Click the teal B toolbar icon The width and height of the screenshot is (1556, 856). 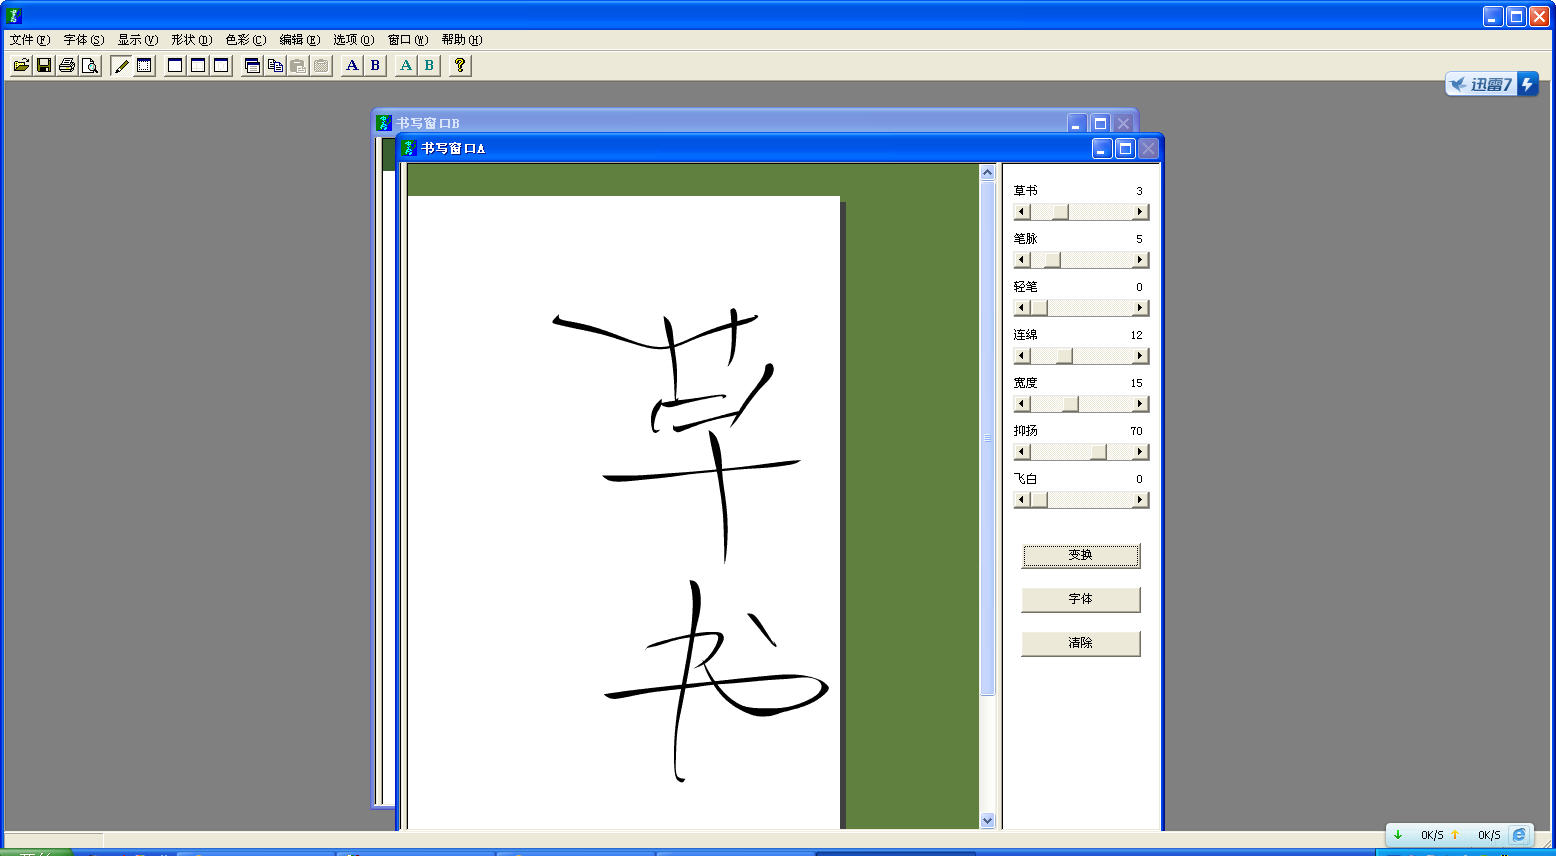[x=429, y=66]
